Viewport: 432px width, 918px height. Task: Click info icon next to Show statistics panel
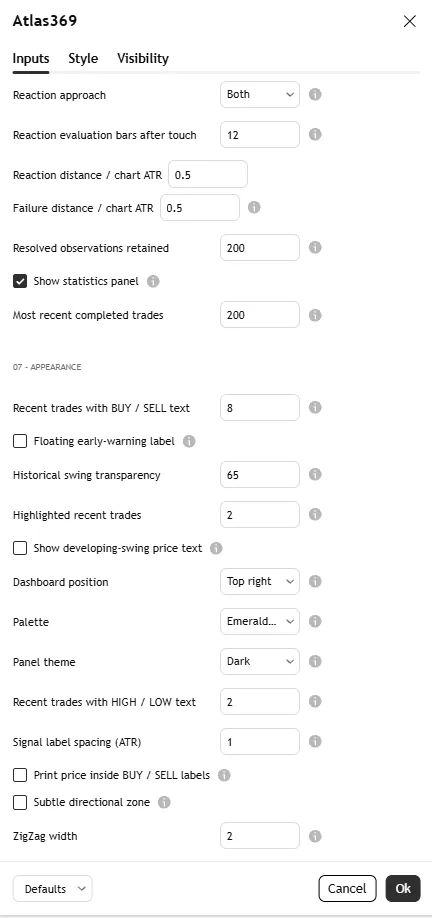click(x=153, y=281)
